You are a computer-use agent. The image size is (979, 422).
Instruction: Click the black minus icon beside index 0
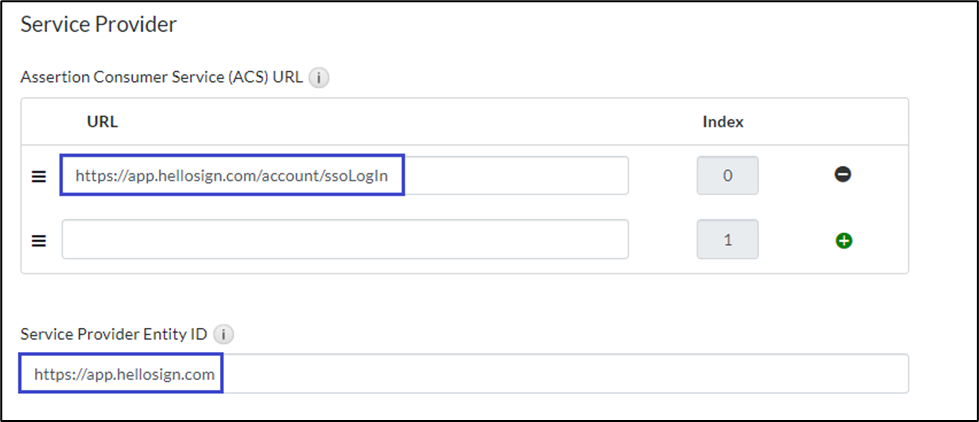[x=843, y=175]
